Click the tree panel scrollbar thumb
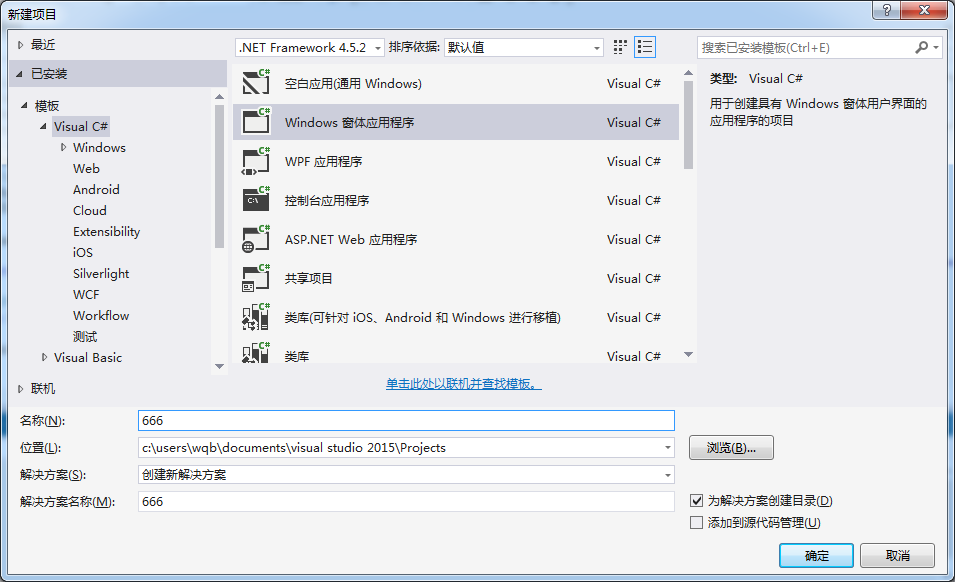 220,177
